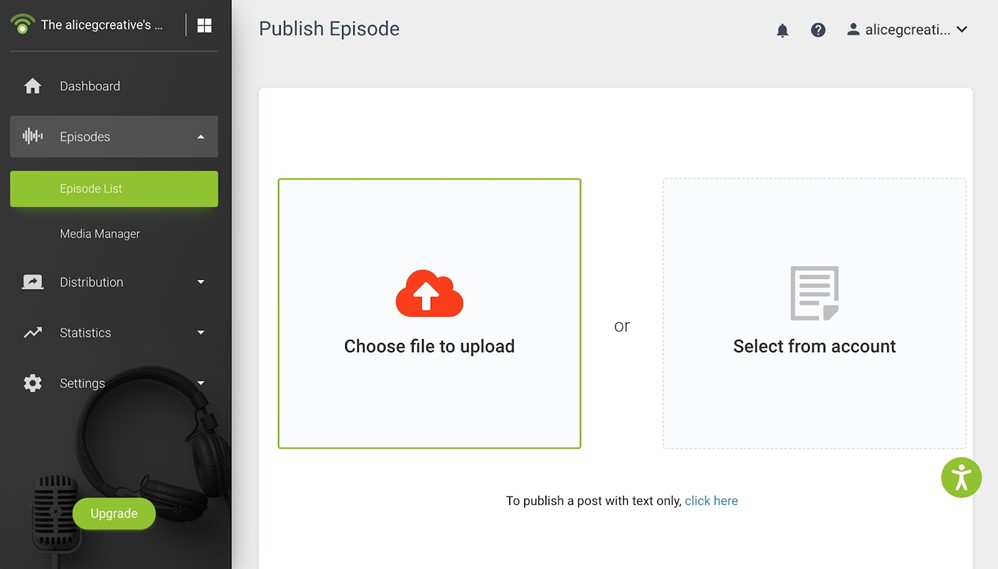Click the Statistics trend line icon
Screen dimensions: 998x569
point(32,332)
